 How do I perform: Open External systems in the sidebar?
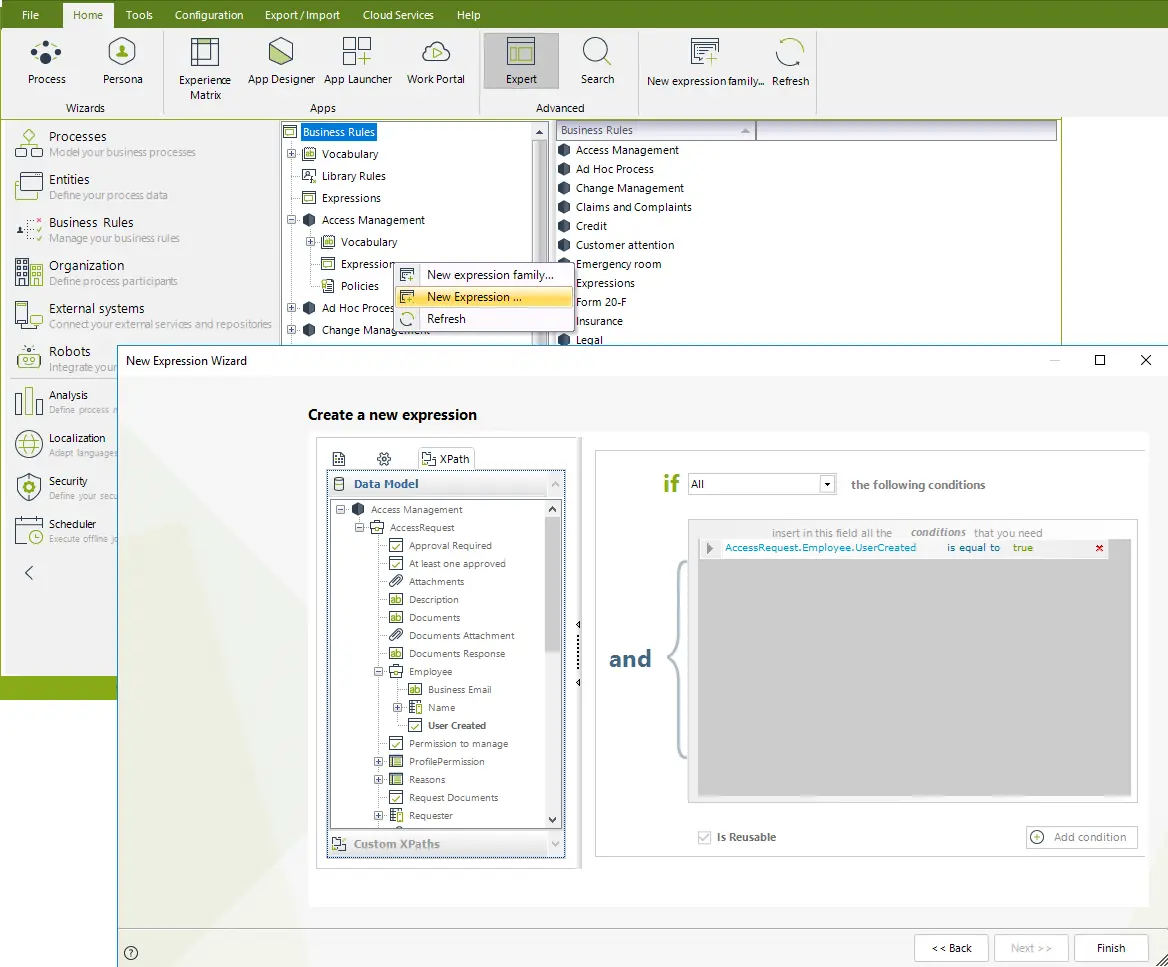(x=143, y=315)
